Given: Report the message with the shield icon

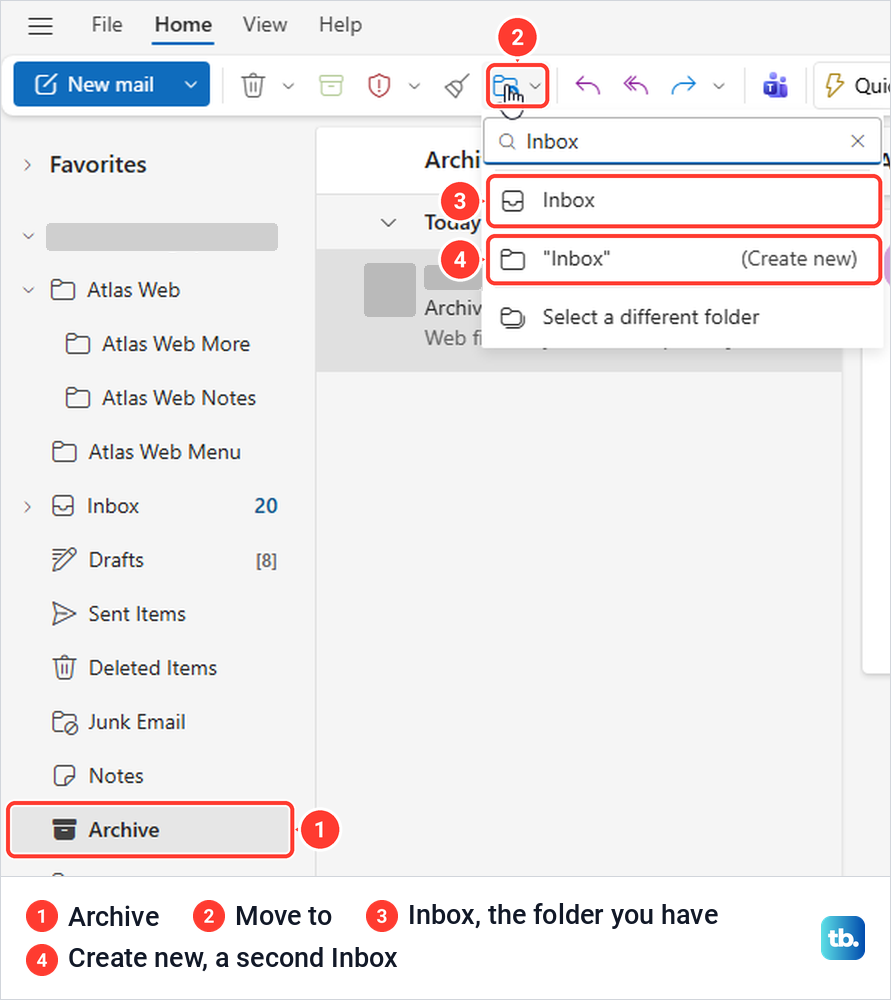Looking at the screenshot, I should pos(379,85).
